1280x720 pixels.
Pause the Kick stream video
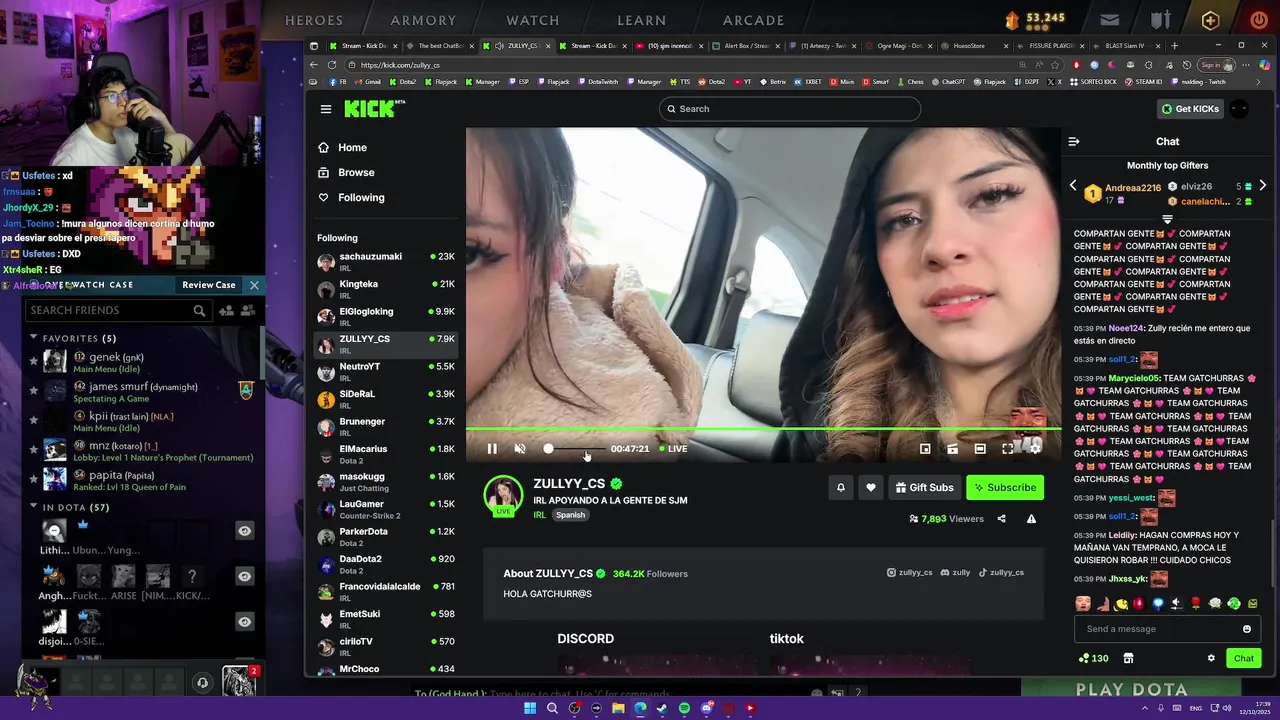point(492,449)
